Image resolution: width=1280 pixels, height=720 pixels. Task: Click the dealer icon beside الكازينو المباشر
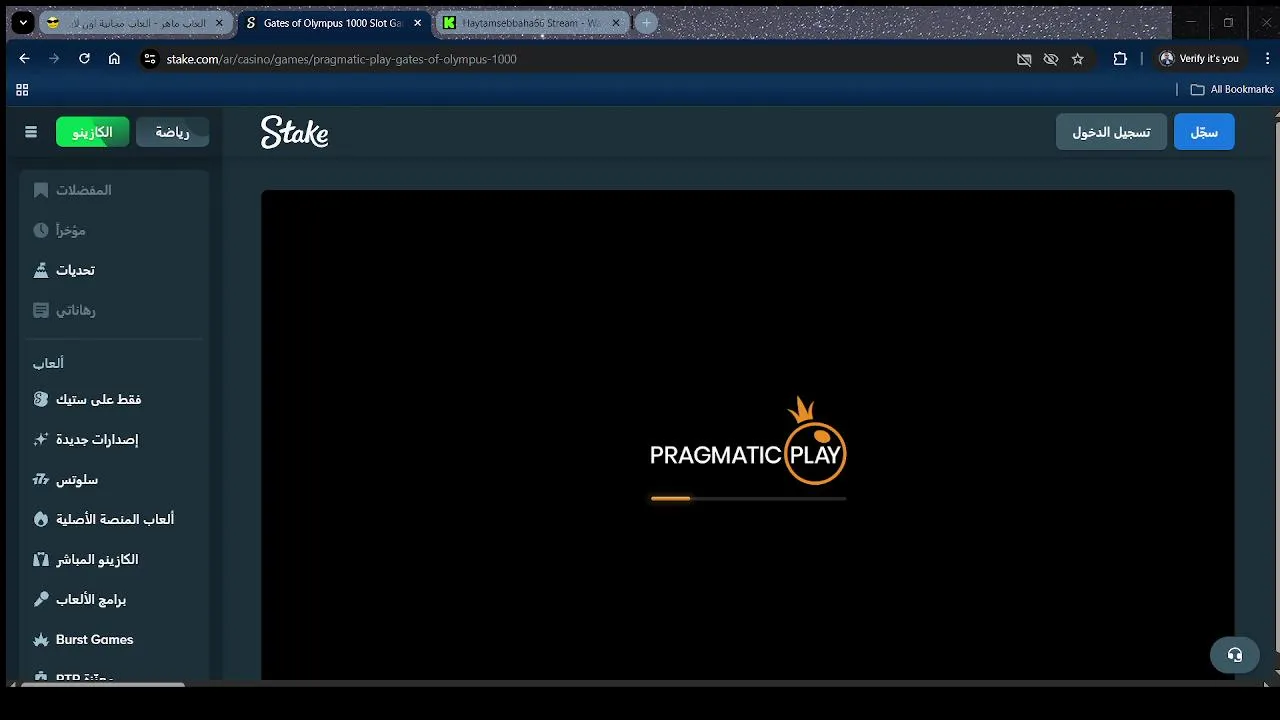41,559
